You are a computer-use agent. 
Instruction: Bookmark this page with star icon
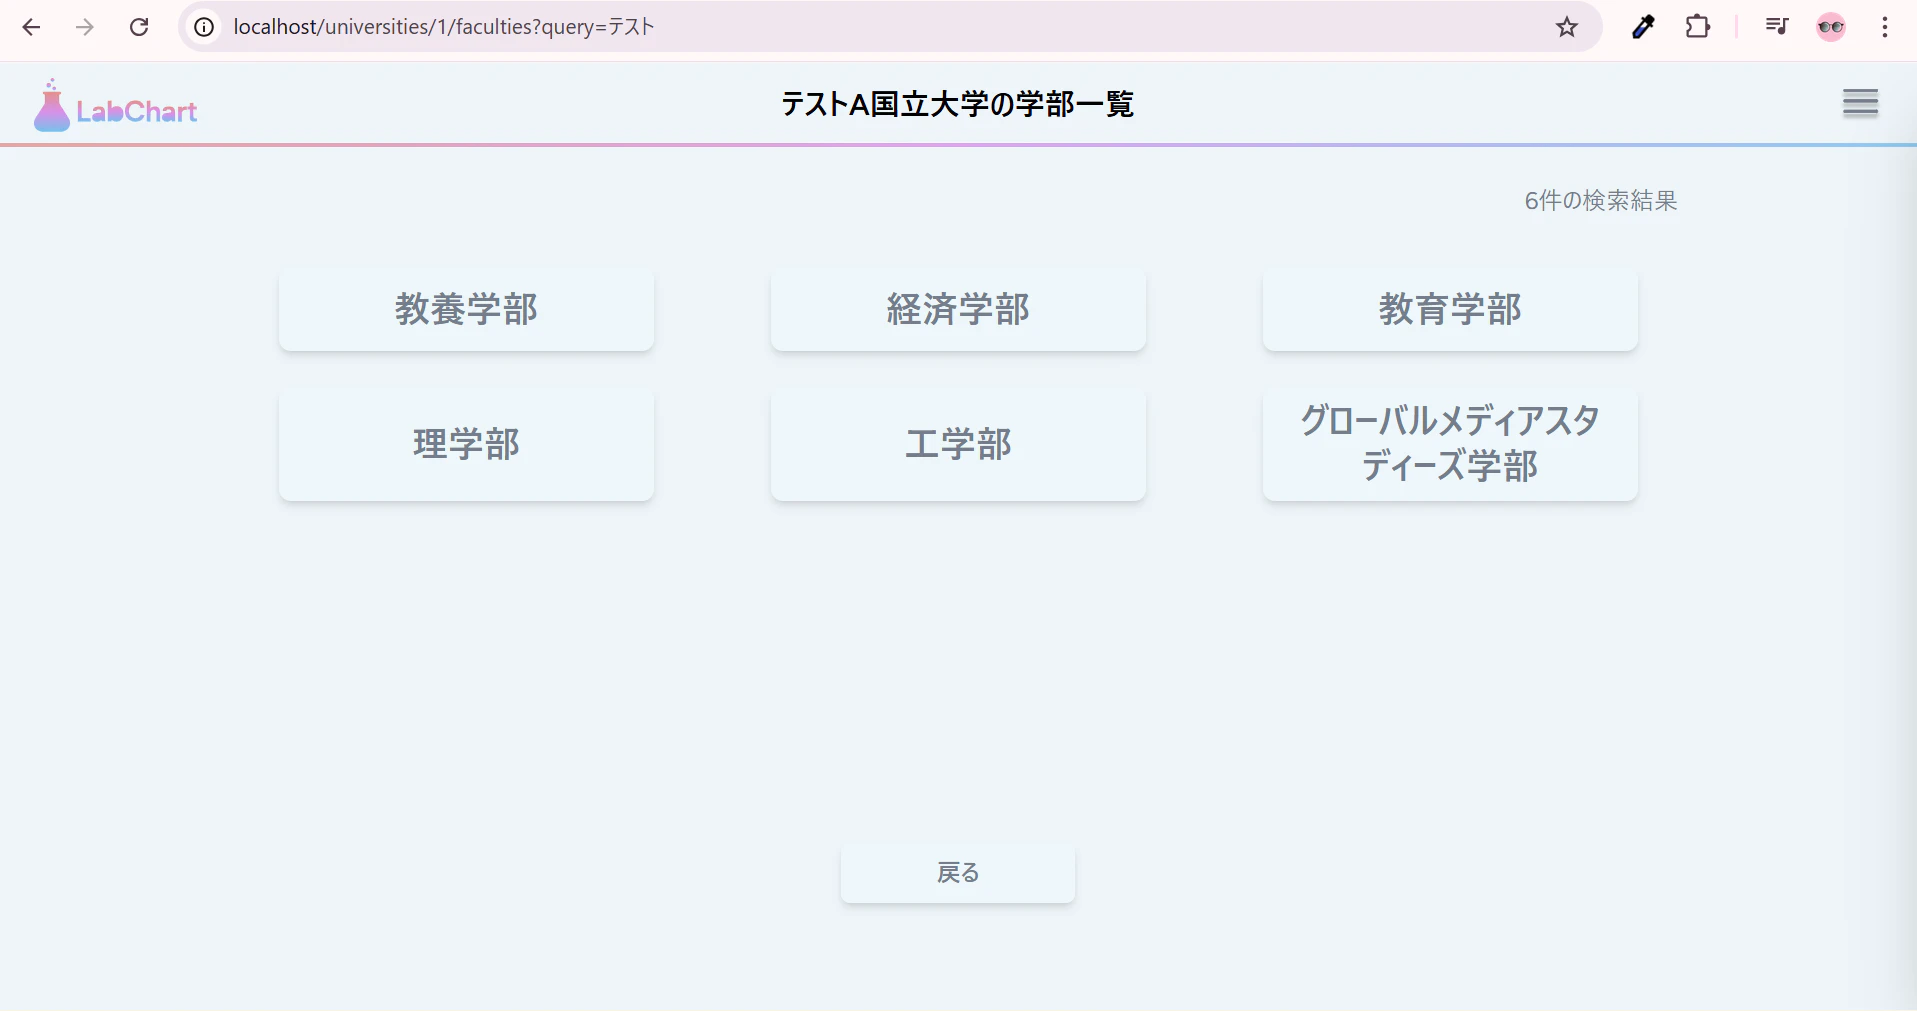click(x=1567, y=27)
